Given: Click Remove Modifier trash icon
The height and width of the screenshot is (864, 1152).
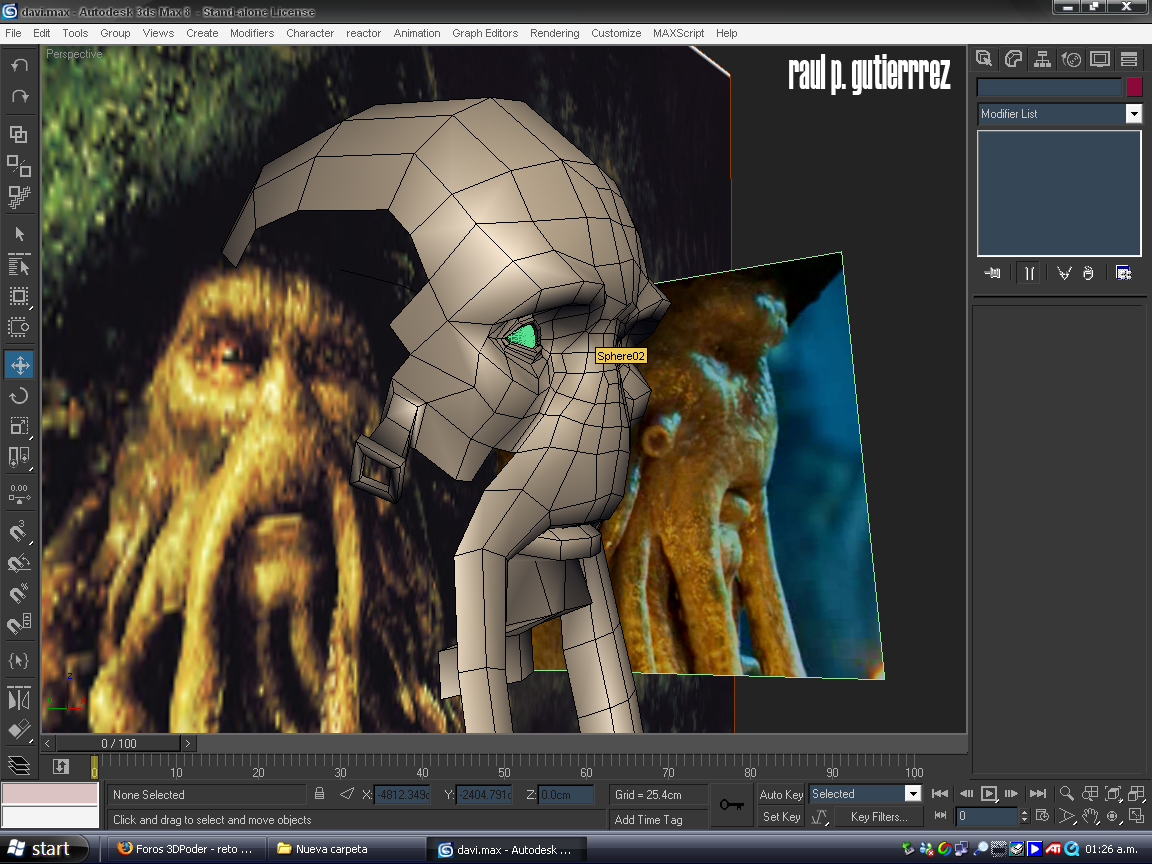Looking at the screenshot, I should pos(1088,273).
